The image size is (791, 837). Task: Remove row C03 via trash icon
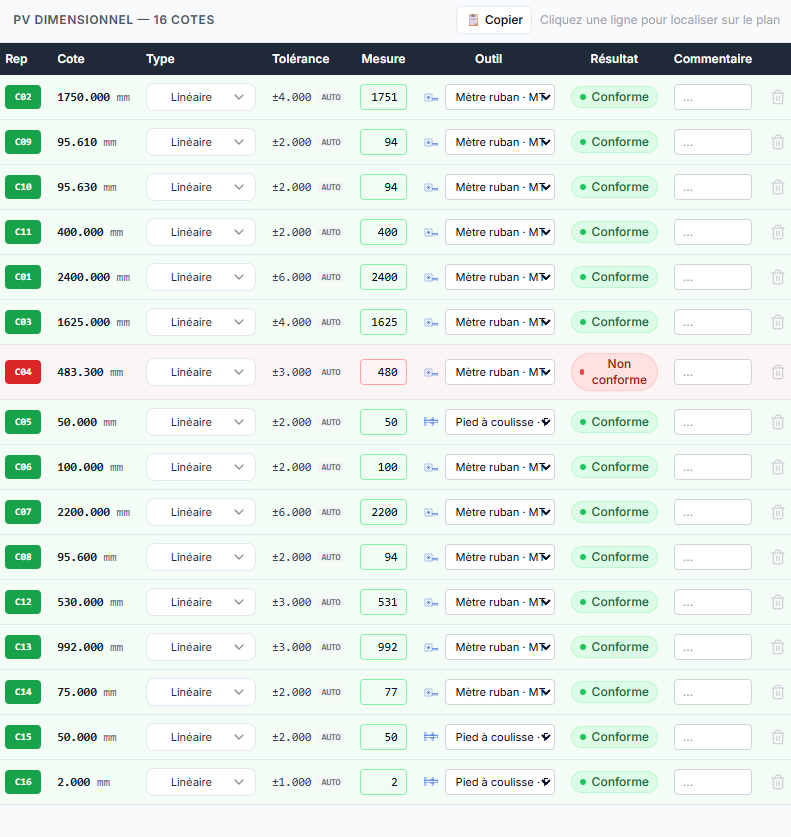(778, 322)
